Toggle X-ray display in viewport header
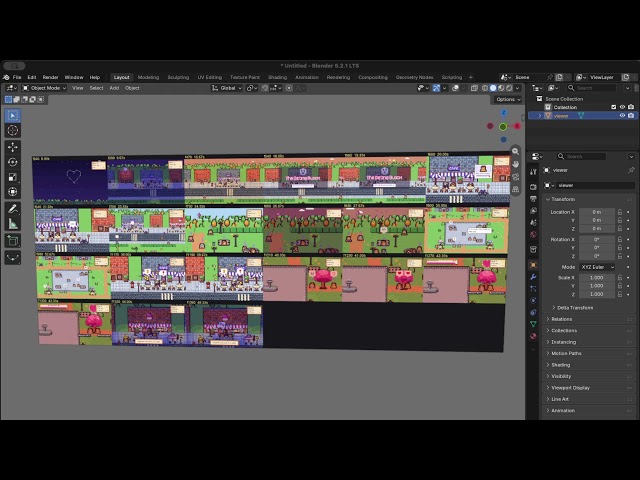 (x=474, y=88)
